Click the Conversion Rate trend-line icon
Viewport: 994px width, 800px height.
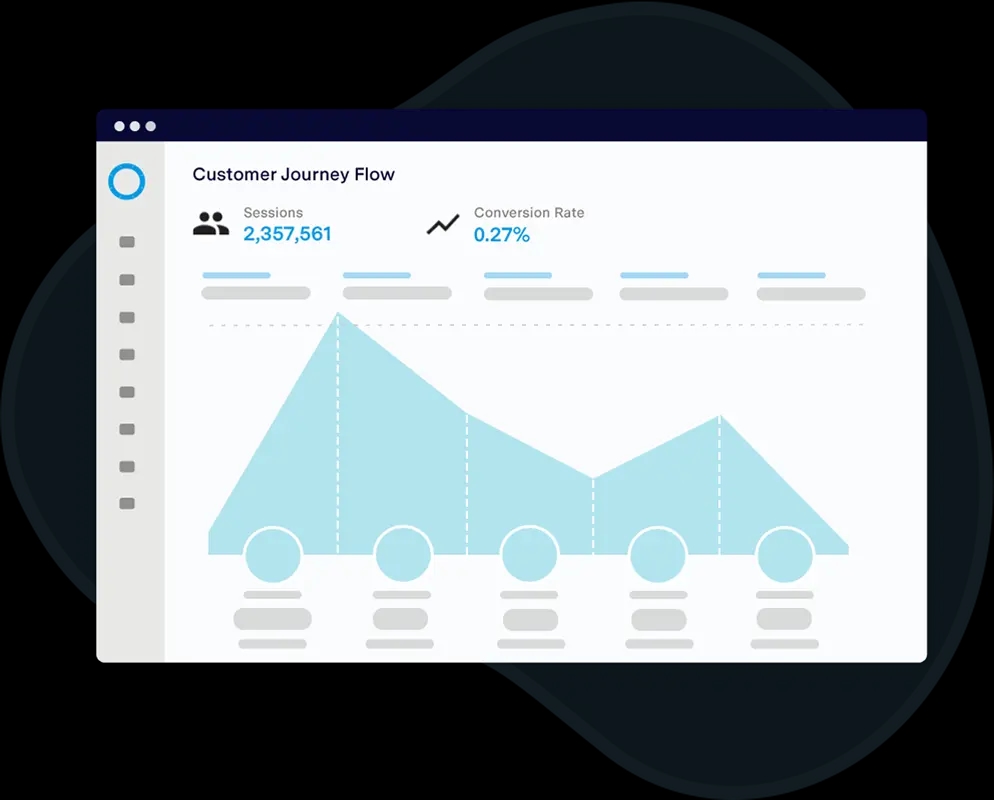[x=443, y=225]
